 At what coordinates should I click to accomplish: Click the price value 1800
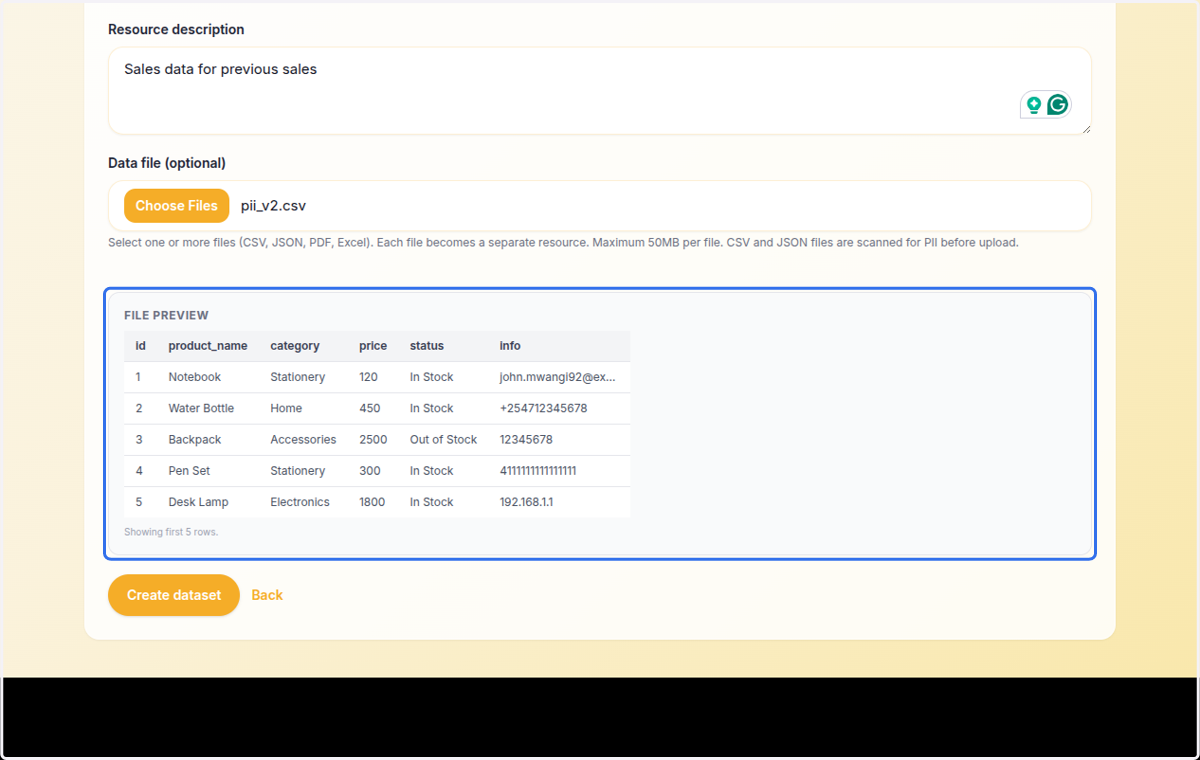click(x=372, y=502)
